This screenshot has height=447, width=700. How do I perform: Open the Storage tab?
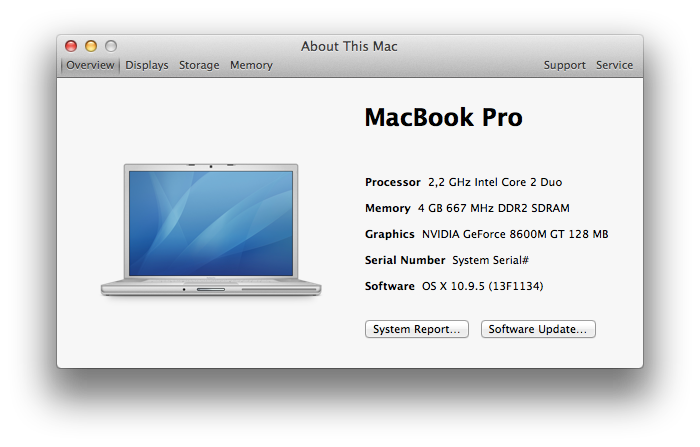tap(199, 65)
